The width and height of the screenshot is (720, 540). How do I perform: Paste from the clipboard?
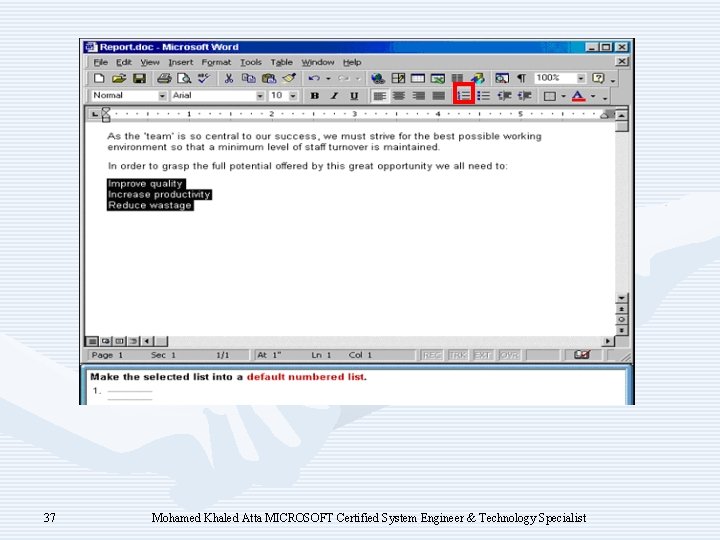269,79
